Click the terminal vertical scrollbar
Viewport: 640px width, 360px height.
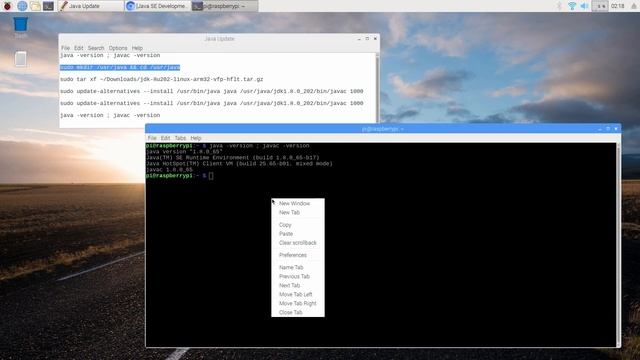point(618,245)
